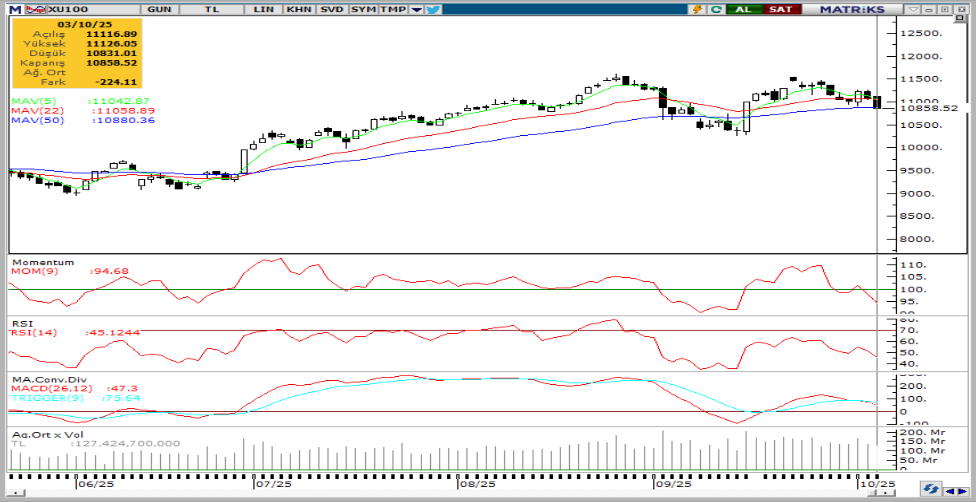Image resolution: width=976 pixels, height=502 pixels.
Task: Open the TL currency dropdown
Action: pyautogui.click(x=211, y=9)
